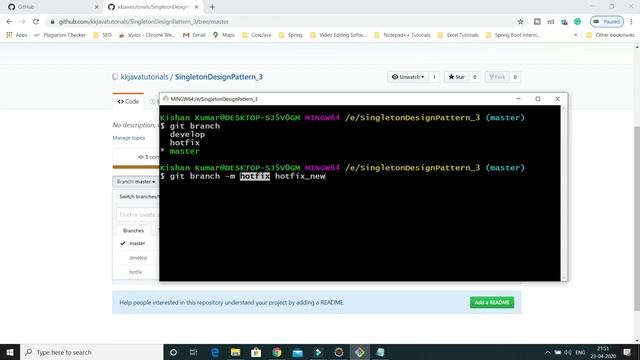Open Cortana from the taskbar circle
Viewport: 640px width, 360px height.
point(173,352)
